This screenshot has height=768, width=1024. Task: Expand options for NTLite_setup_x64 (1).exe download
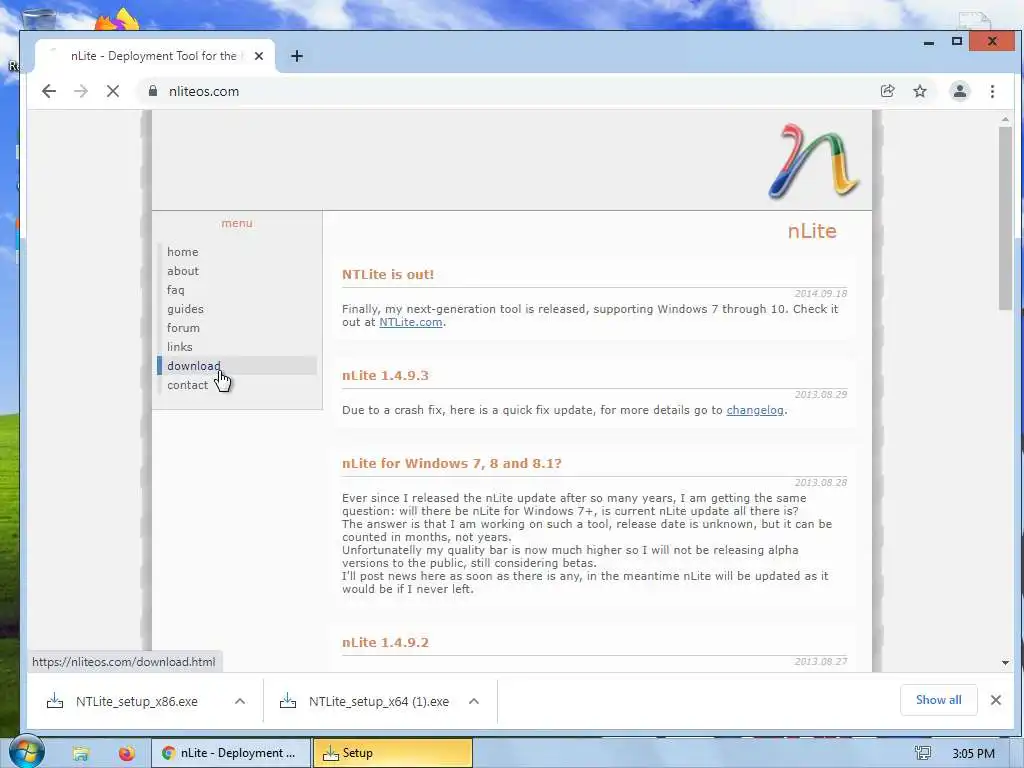point(474,701)
